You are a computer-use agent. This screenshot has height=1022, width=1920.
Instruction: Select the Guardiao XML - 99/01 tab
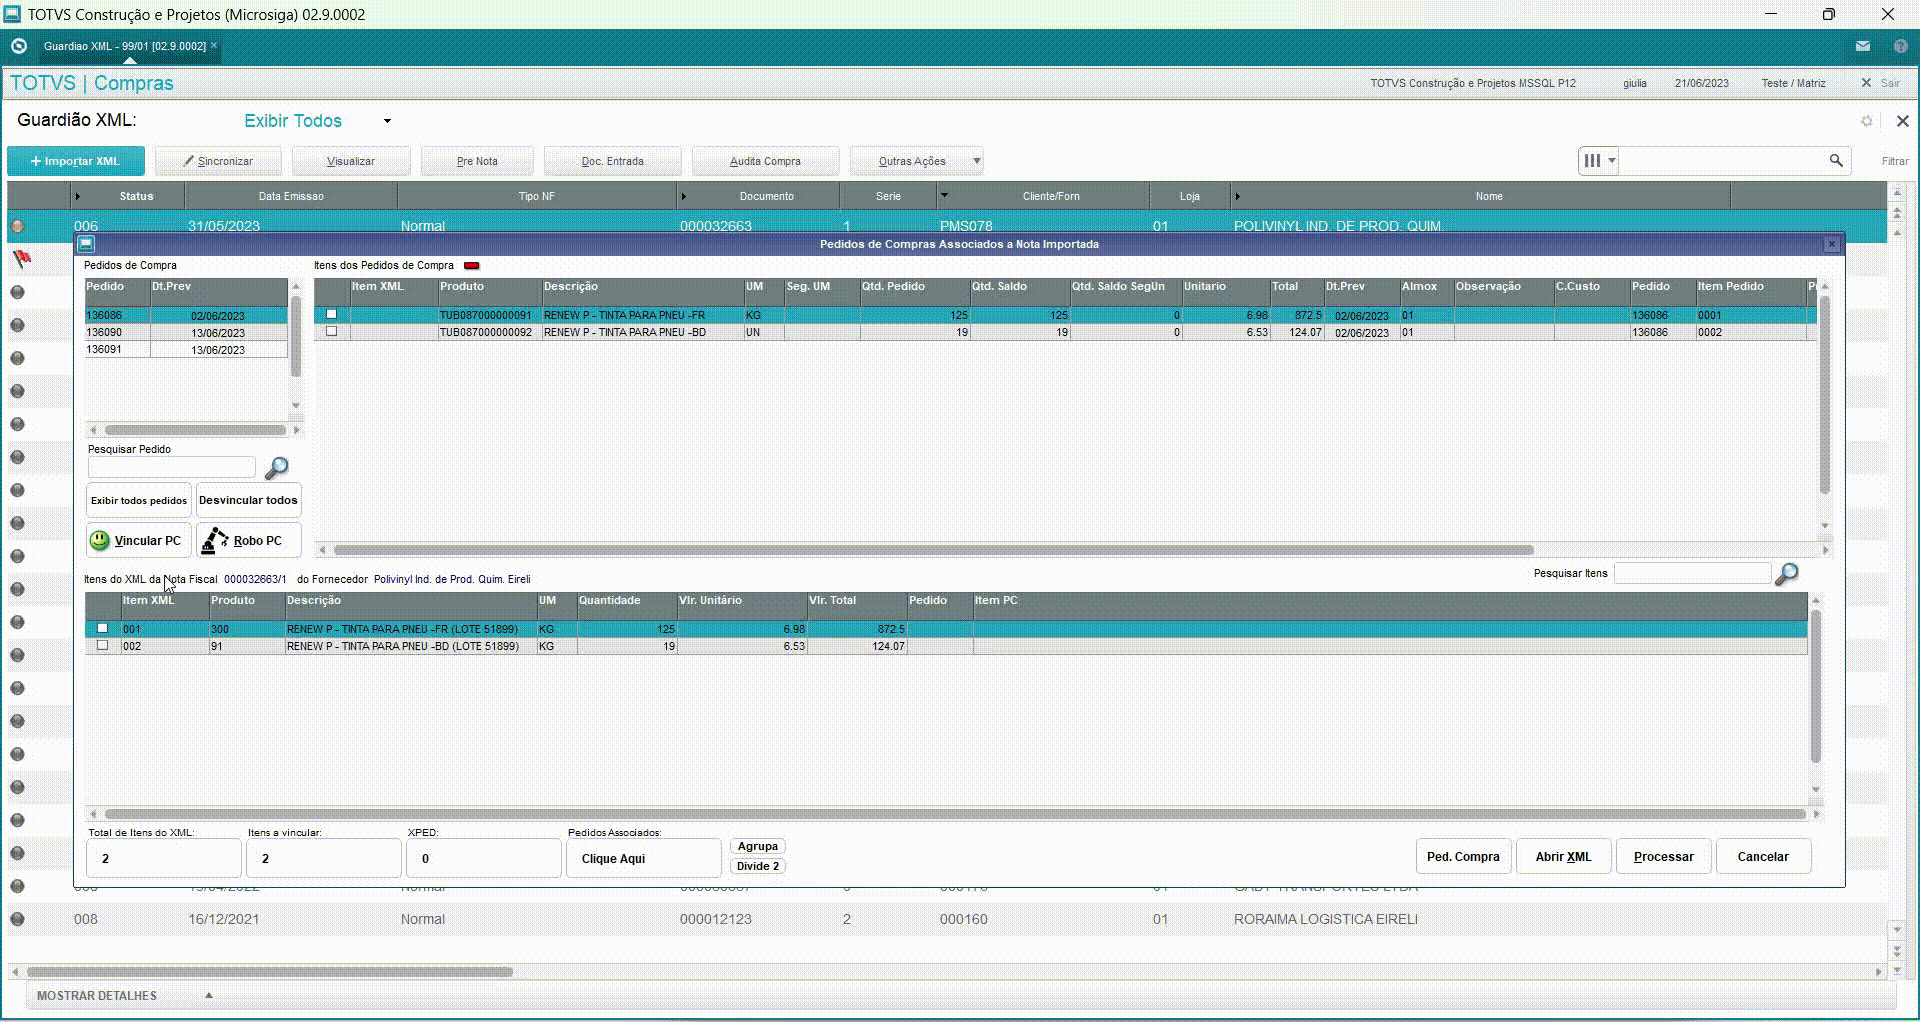[x=124, y=46]
